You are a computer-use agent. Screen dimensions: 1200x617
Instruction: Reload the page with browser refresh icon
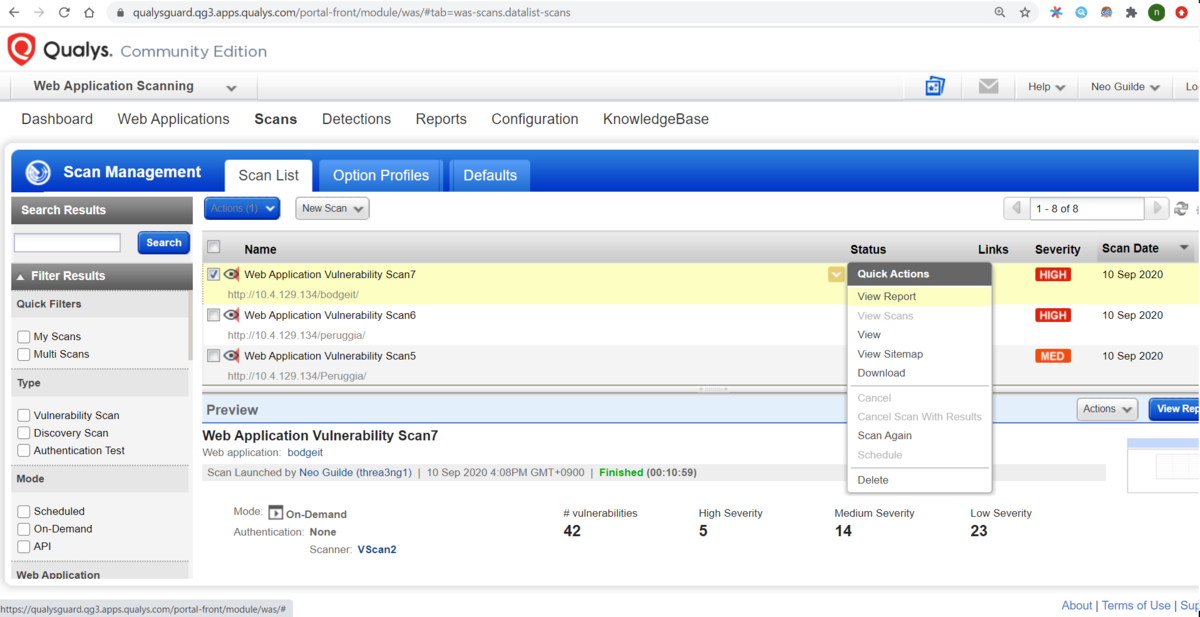click(64, 13)
